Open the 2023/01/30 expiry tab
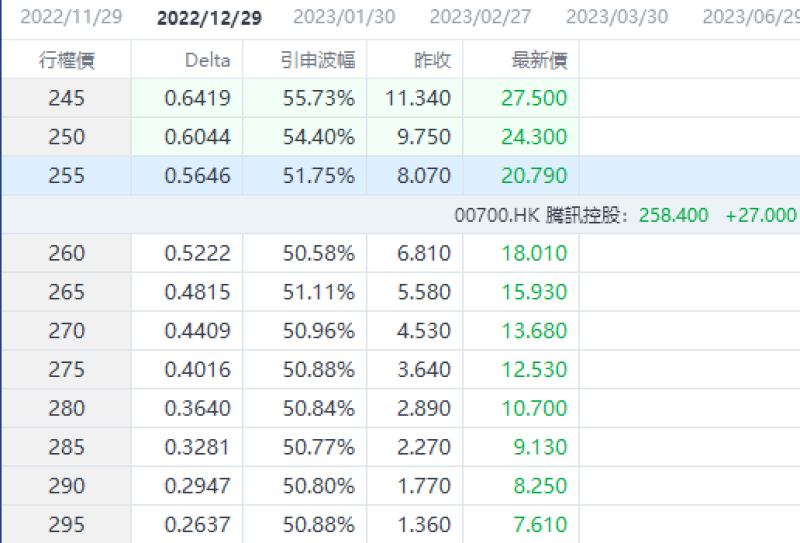Image resolution: width=800 pixels, height=543 pixels. (x=345, y=17)
